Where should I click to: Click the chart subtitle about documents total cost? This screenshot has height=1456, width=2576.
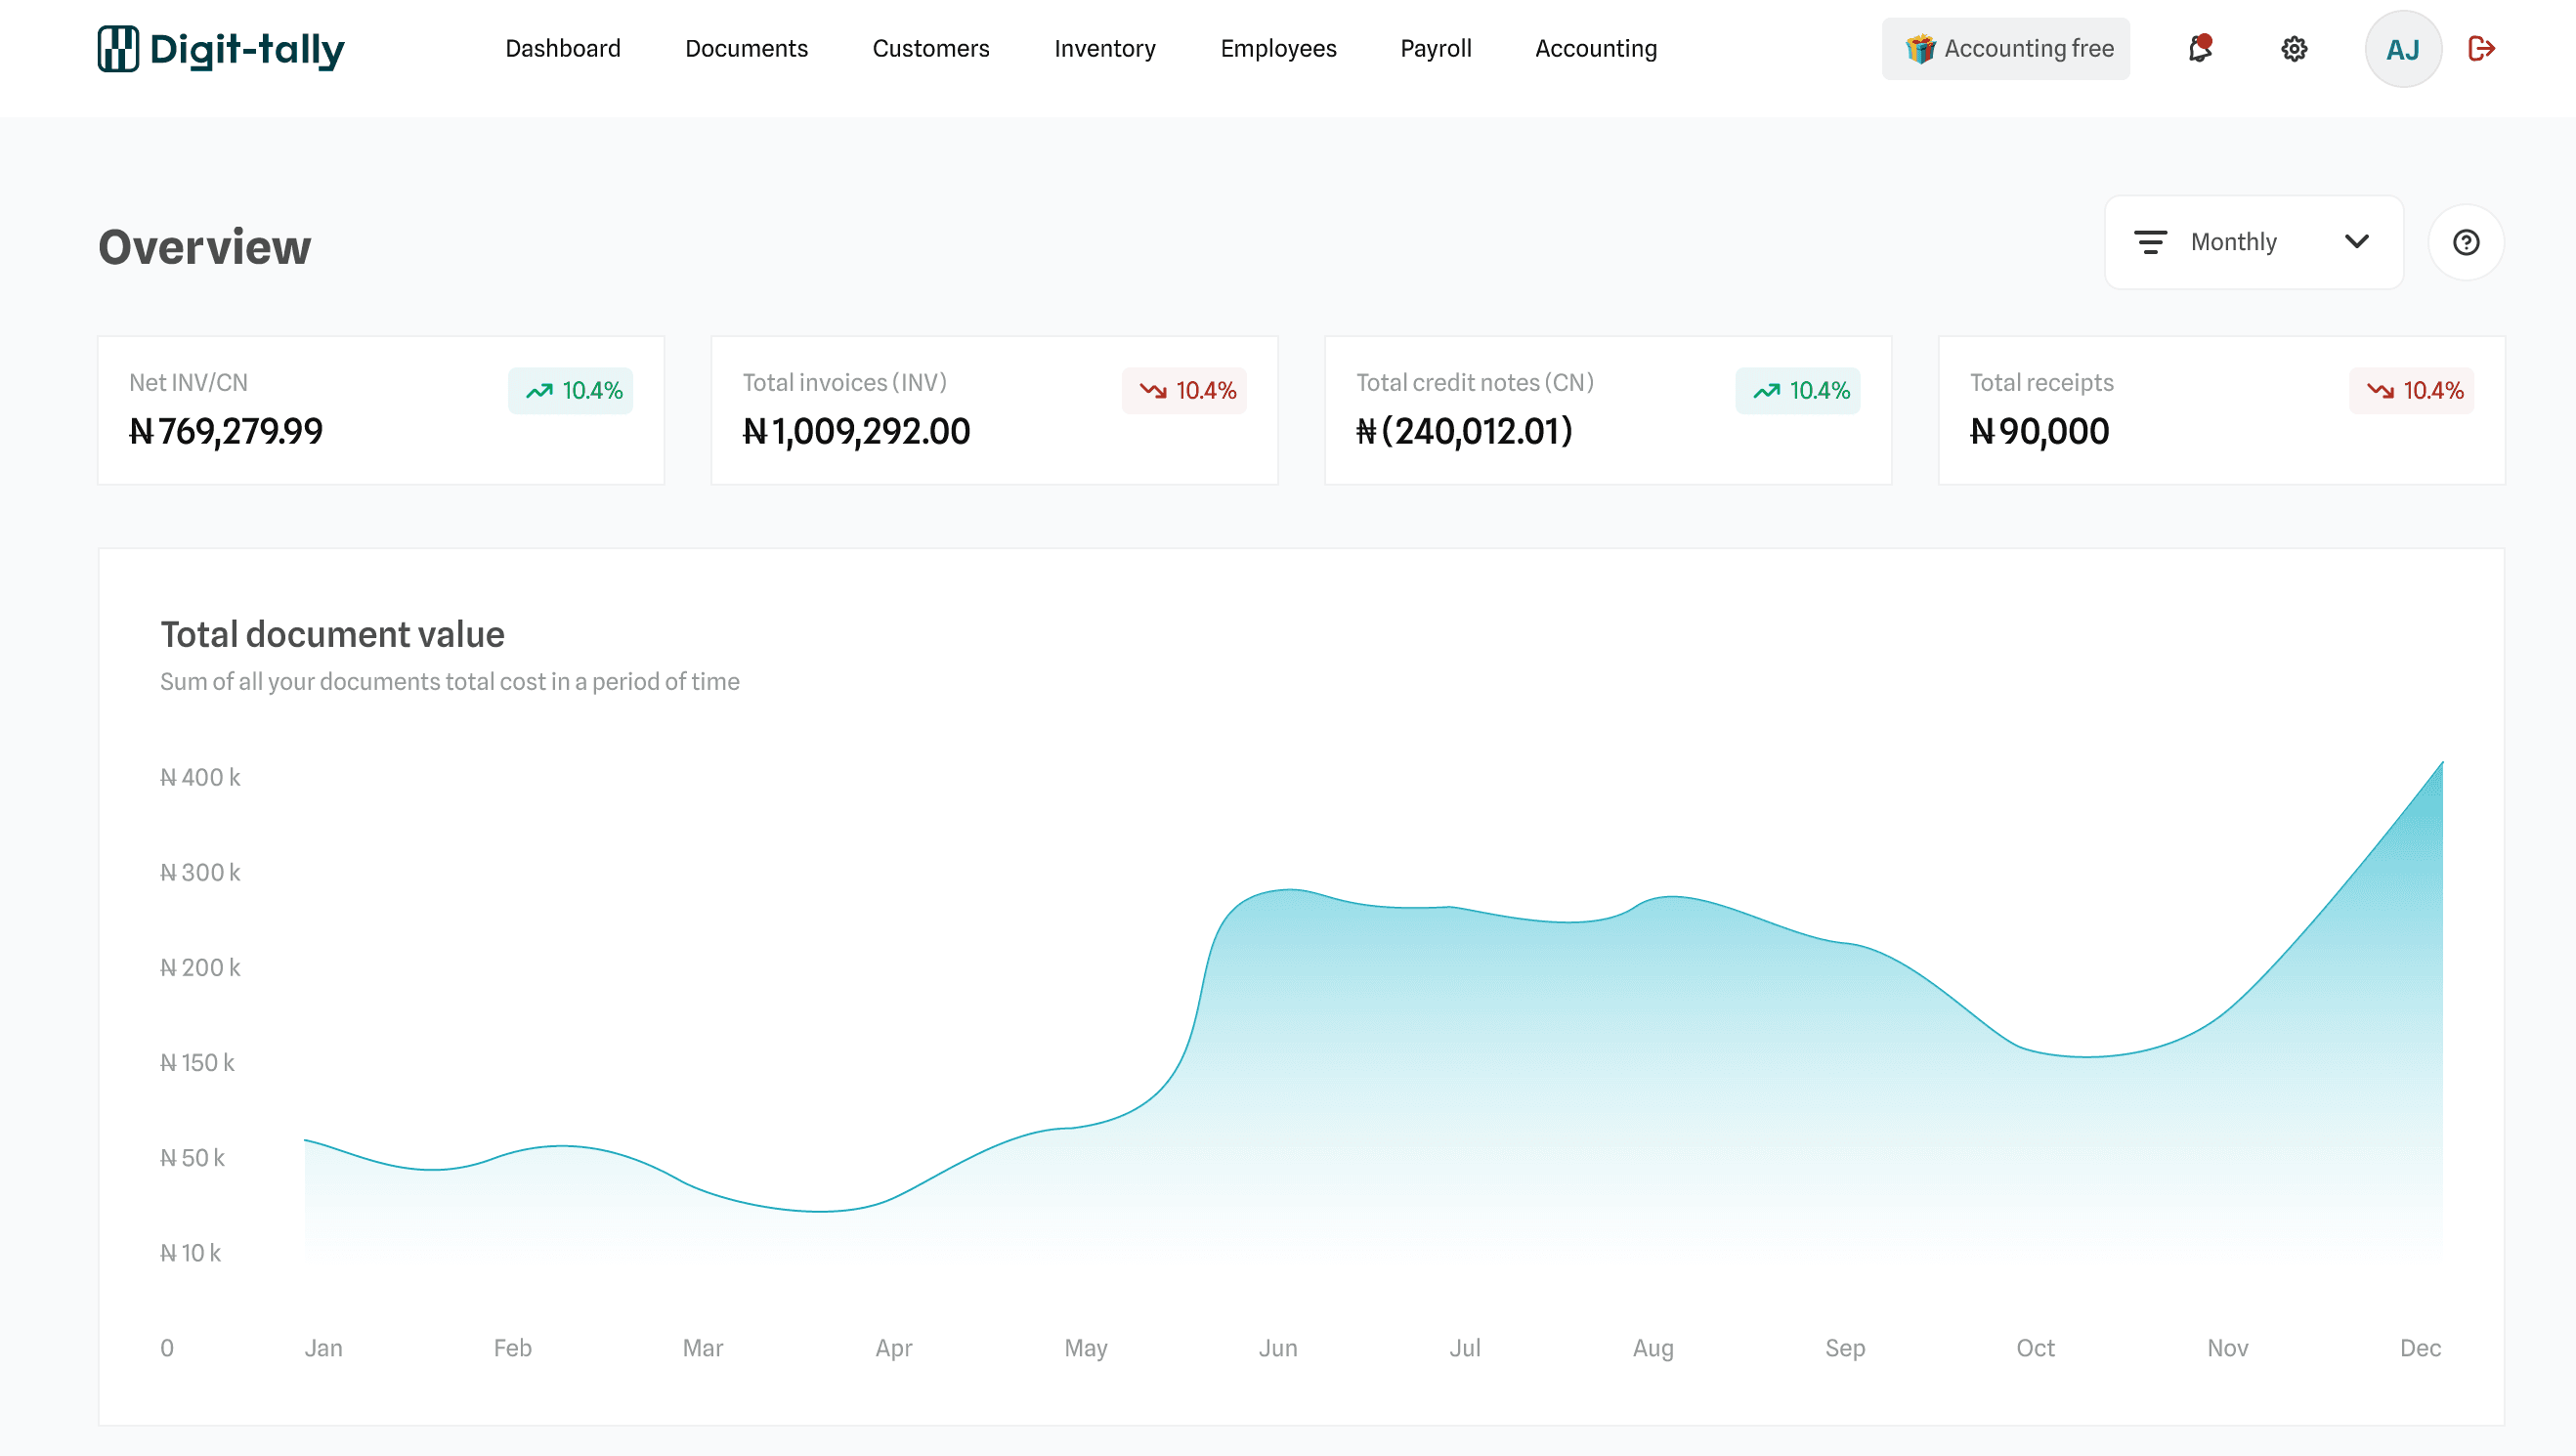click(449, 681)
